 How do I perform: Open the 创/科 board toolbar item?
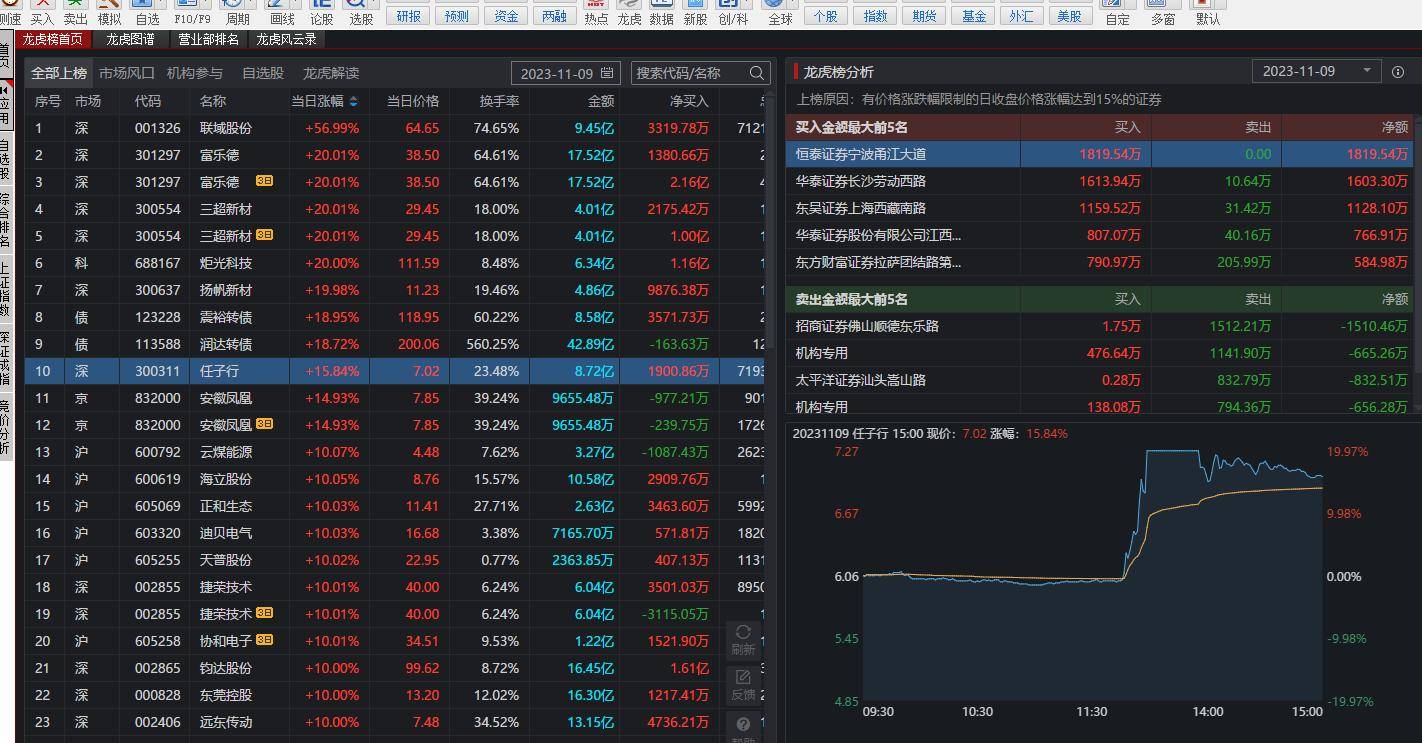733,13
